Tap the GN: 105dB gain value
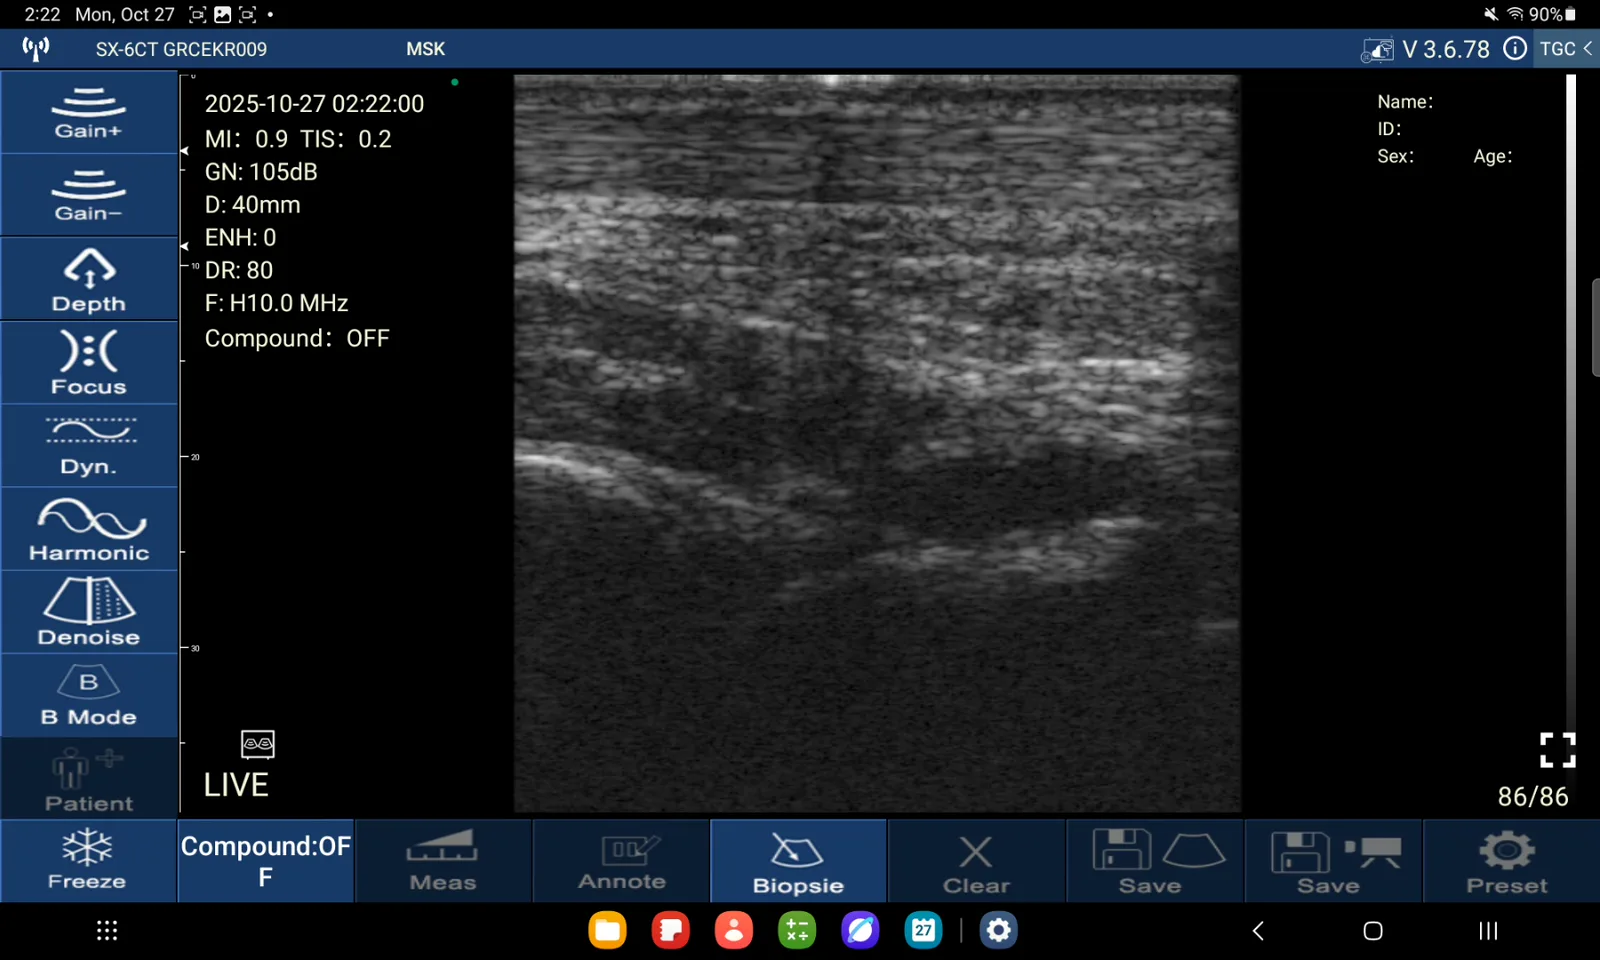This screenshot has width=1600, height=960. pos(261,172)
